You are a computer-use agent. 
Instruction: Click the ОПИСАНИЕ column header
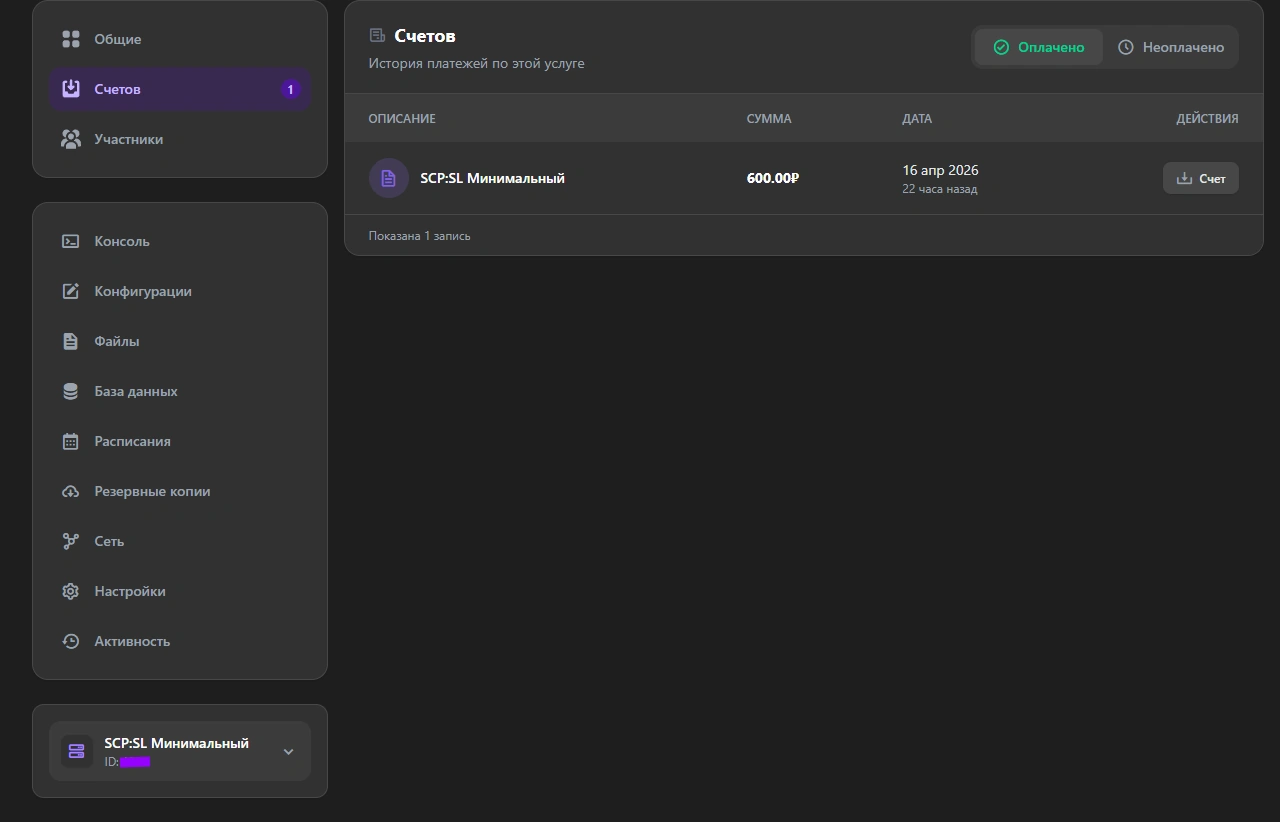402,118
